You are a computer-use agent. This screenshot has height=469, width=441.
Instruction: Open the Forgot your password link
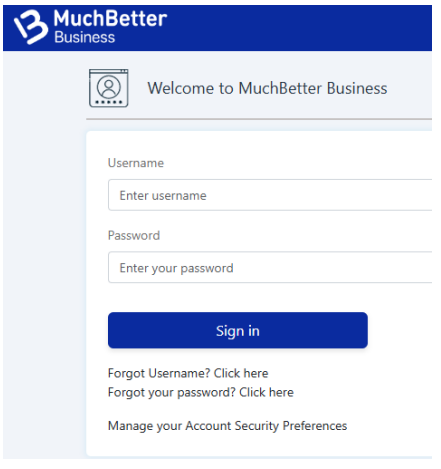coord(201,392)
